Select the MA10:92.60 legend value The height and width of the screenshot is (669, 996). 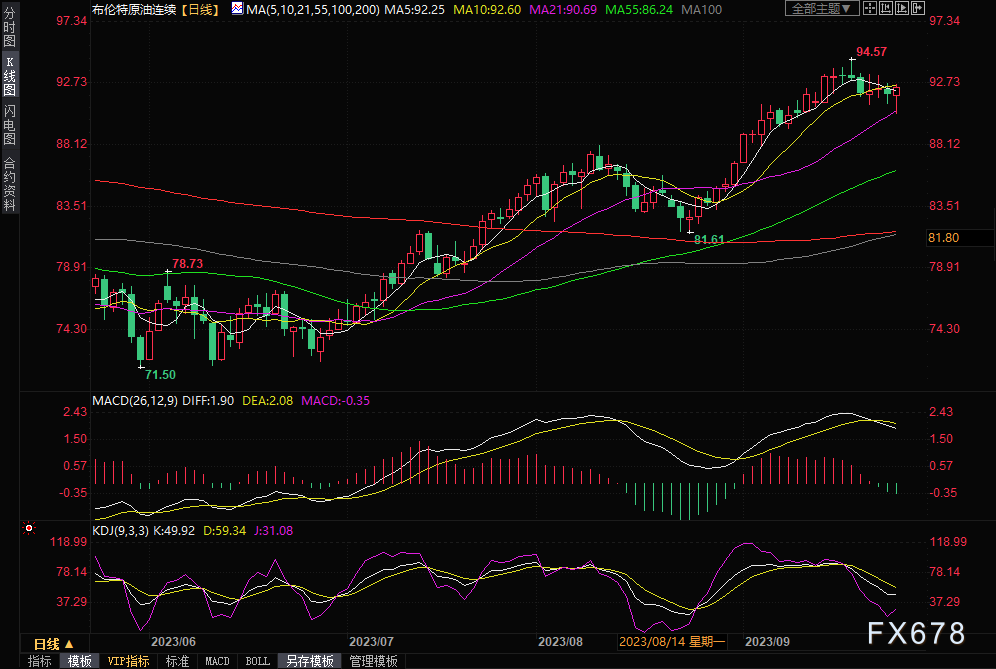tap(487, 10)
